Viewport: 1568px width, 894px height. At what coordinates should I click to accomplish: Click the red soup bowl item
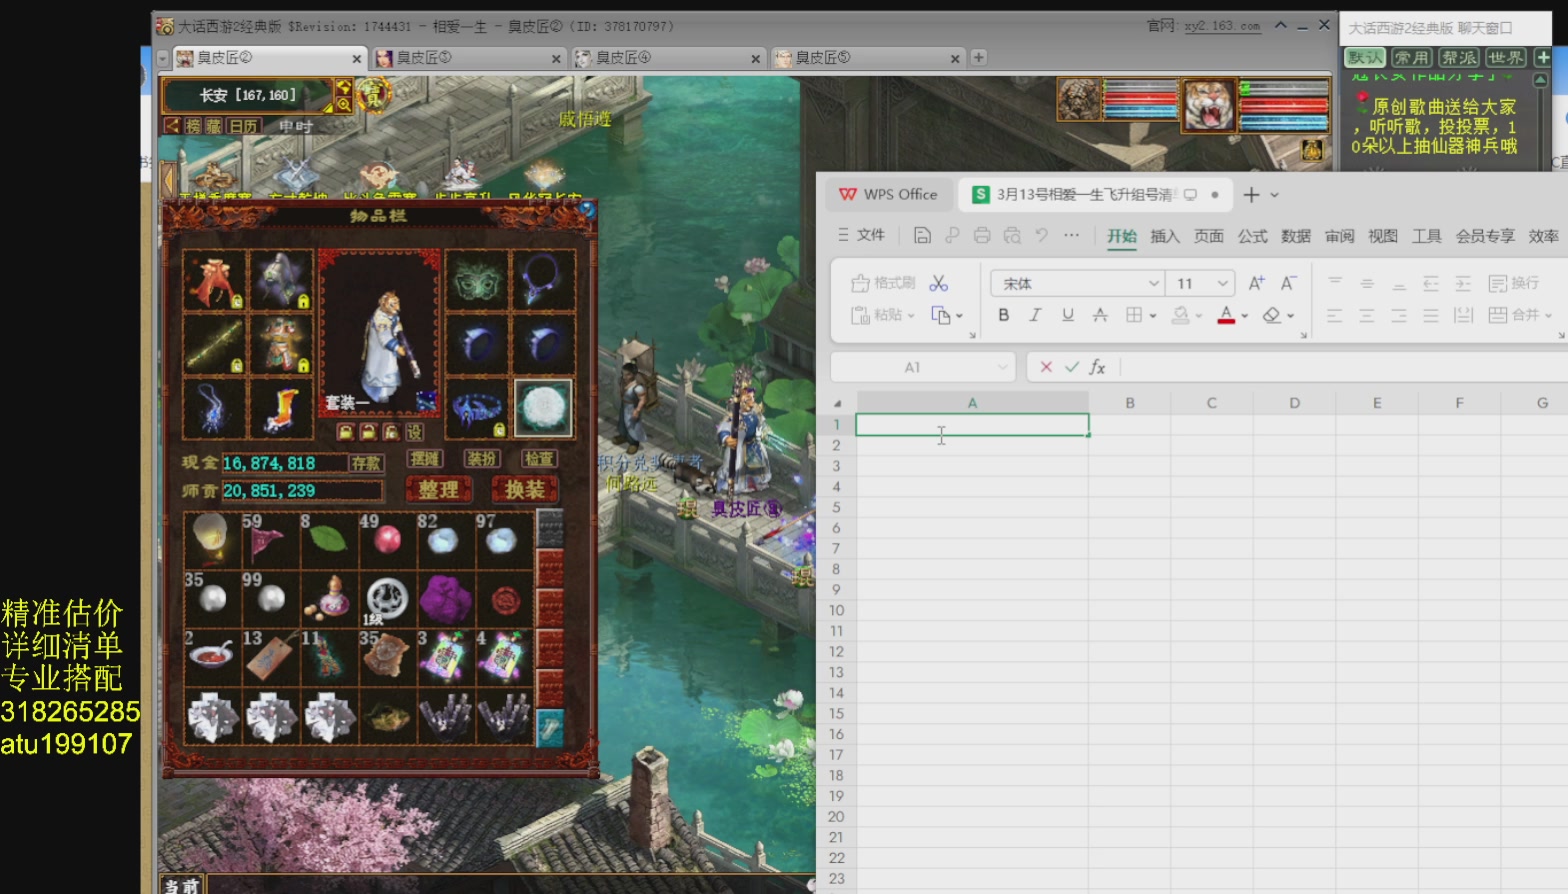point(211,657)
